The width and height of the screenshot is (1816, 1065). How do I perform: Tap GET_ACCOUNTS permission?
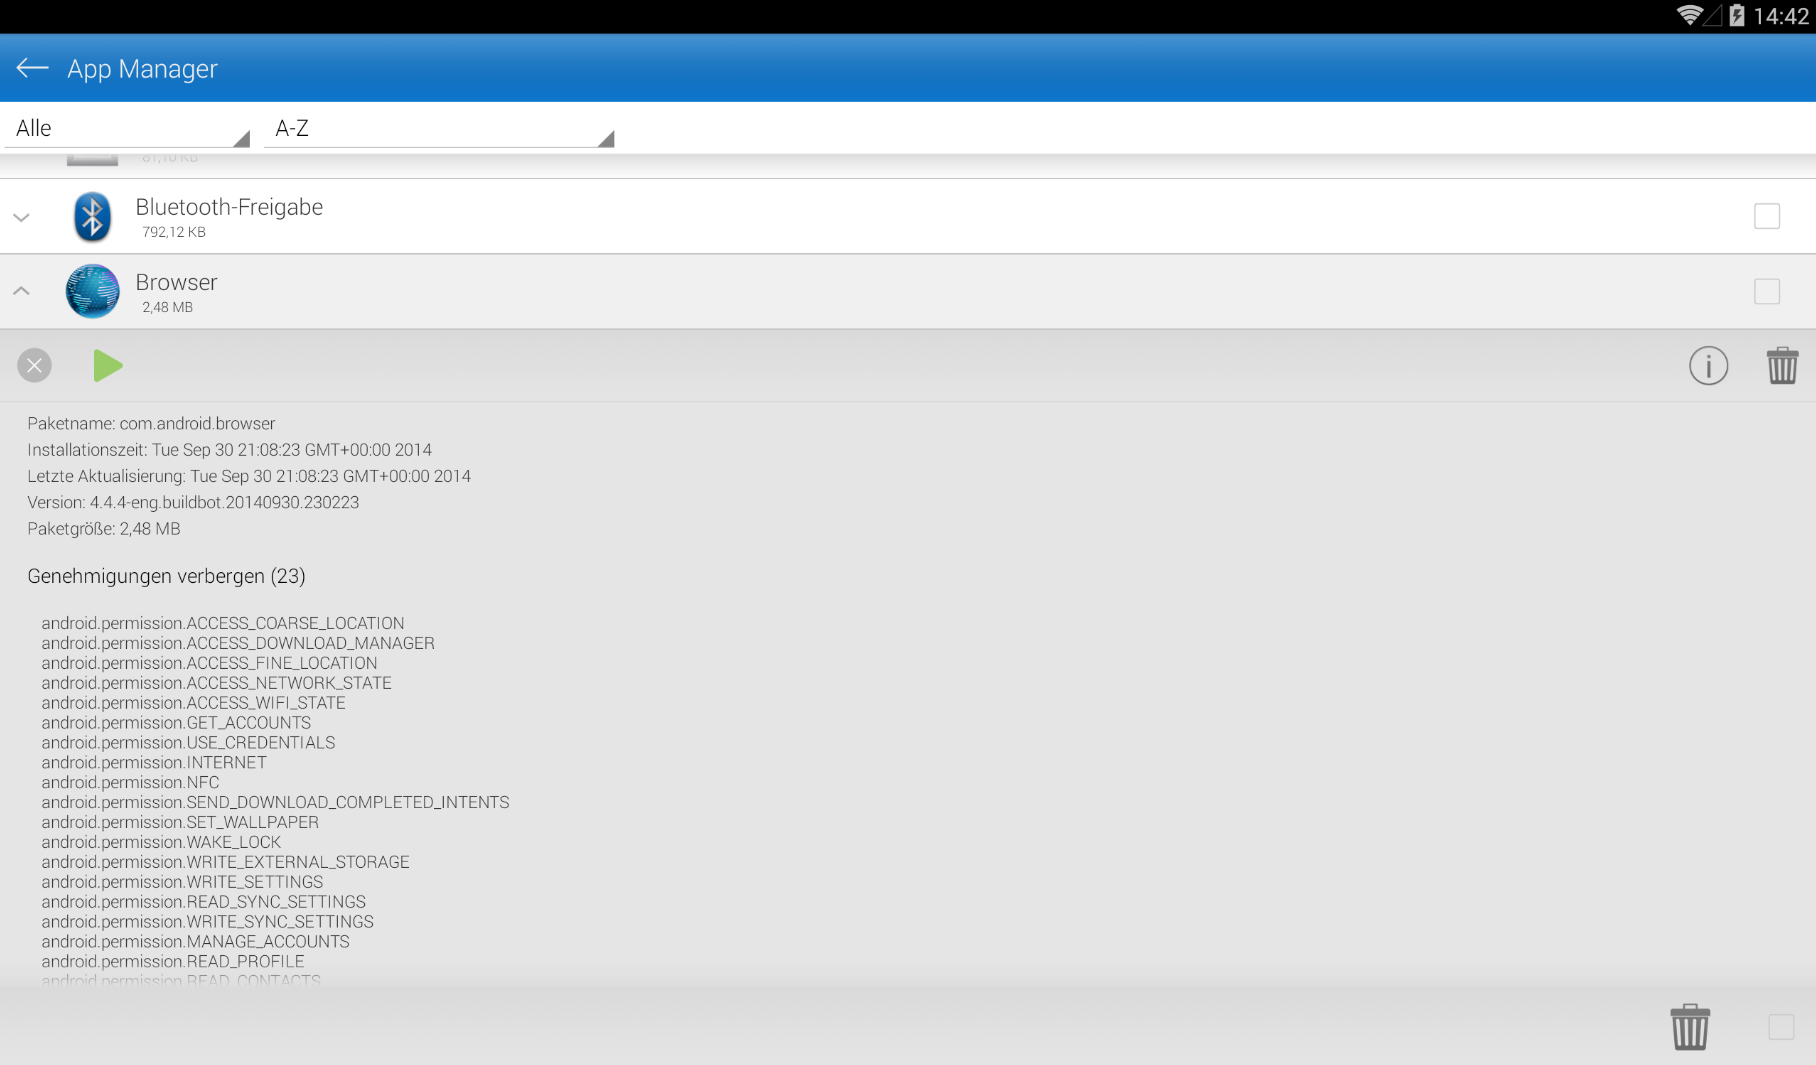tap(176, 723)
